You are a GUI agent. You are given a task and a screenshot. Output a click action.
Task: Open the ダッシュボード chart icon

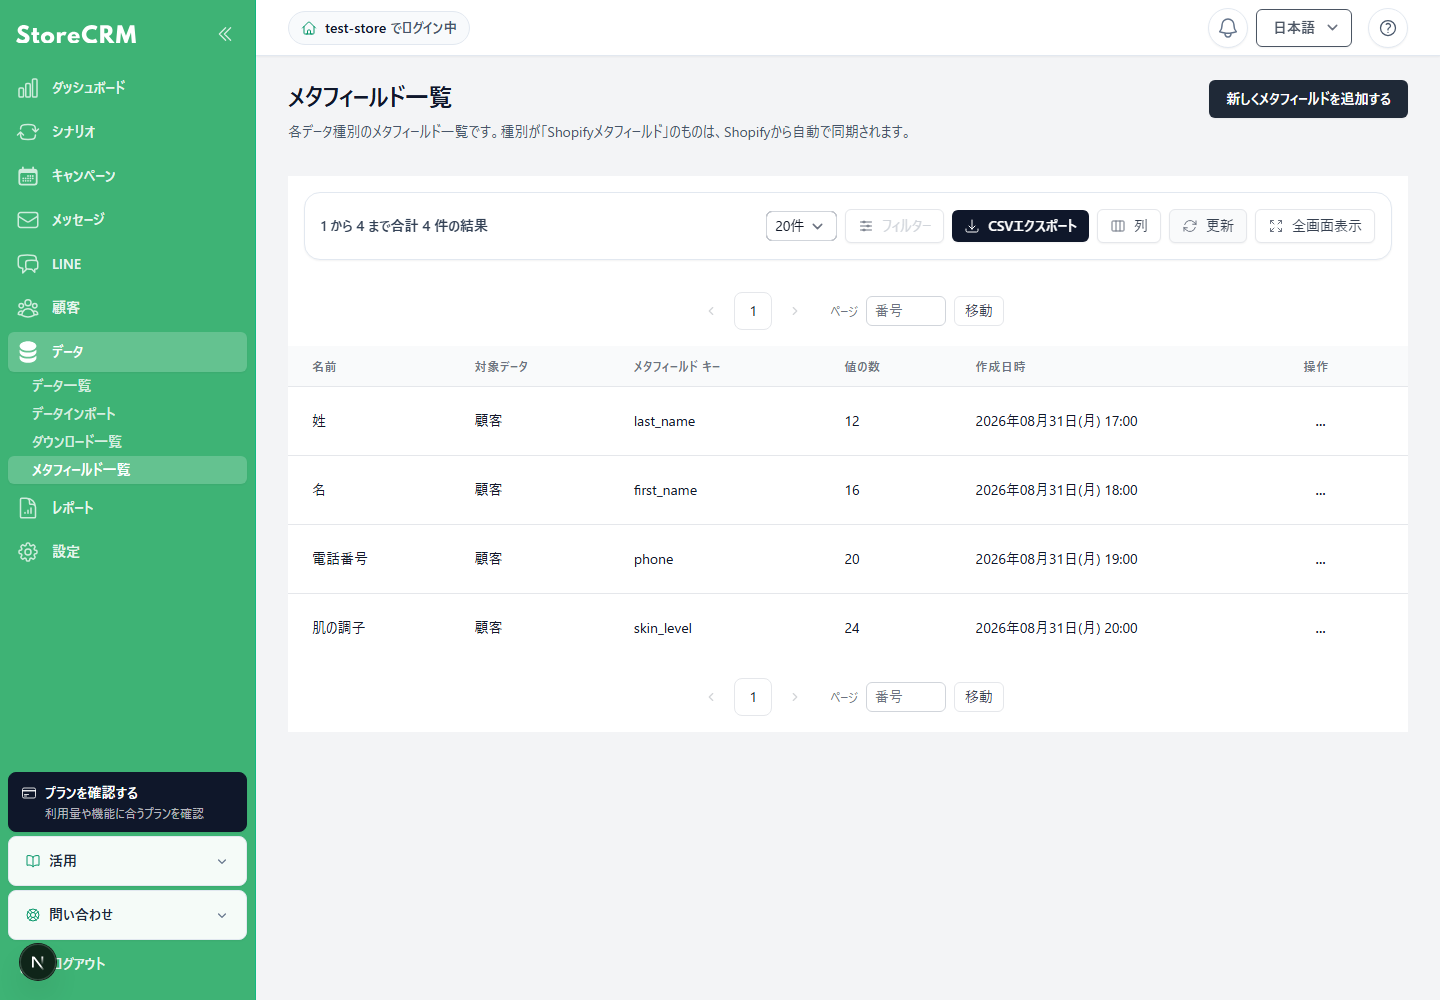click(28, 88)
